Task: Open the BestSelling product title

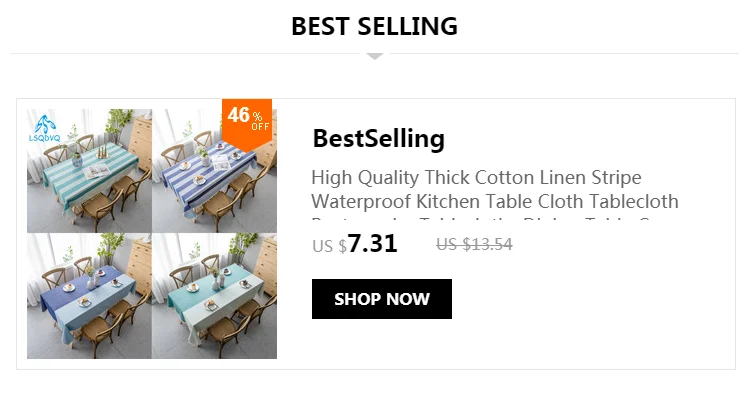Action: coord(378,139)
